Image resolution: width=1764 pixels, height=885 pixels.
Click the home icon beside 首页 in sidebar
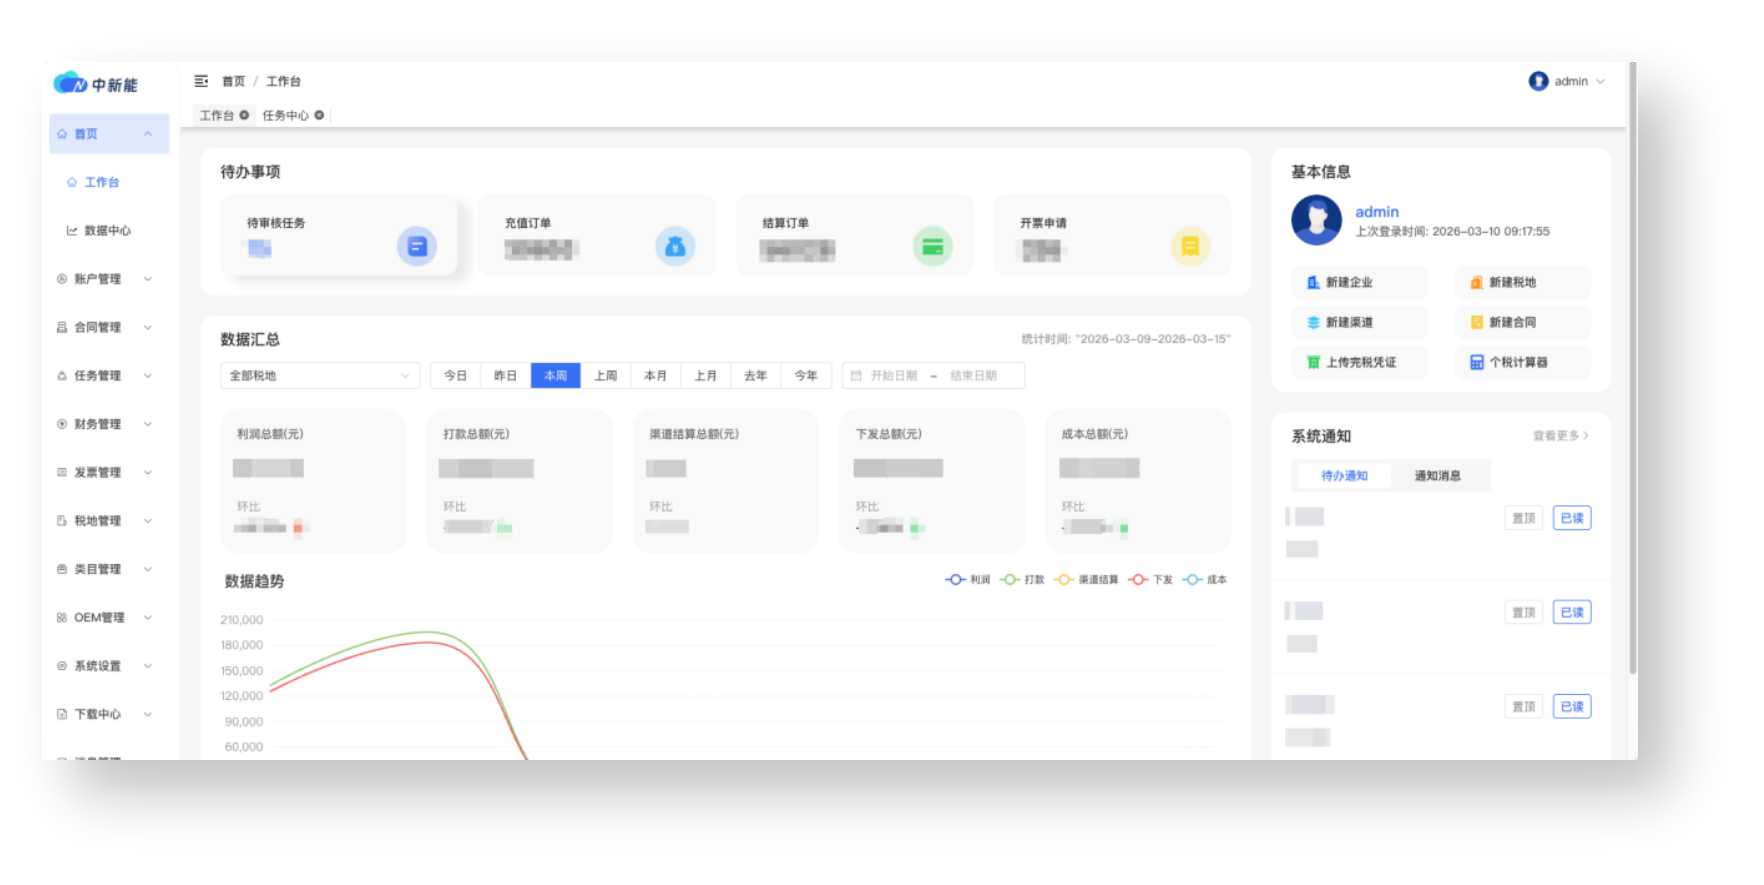pyautogui.click(x=62, y=134)
